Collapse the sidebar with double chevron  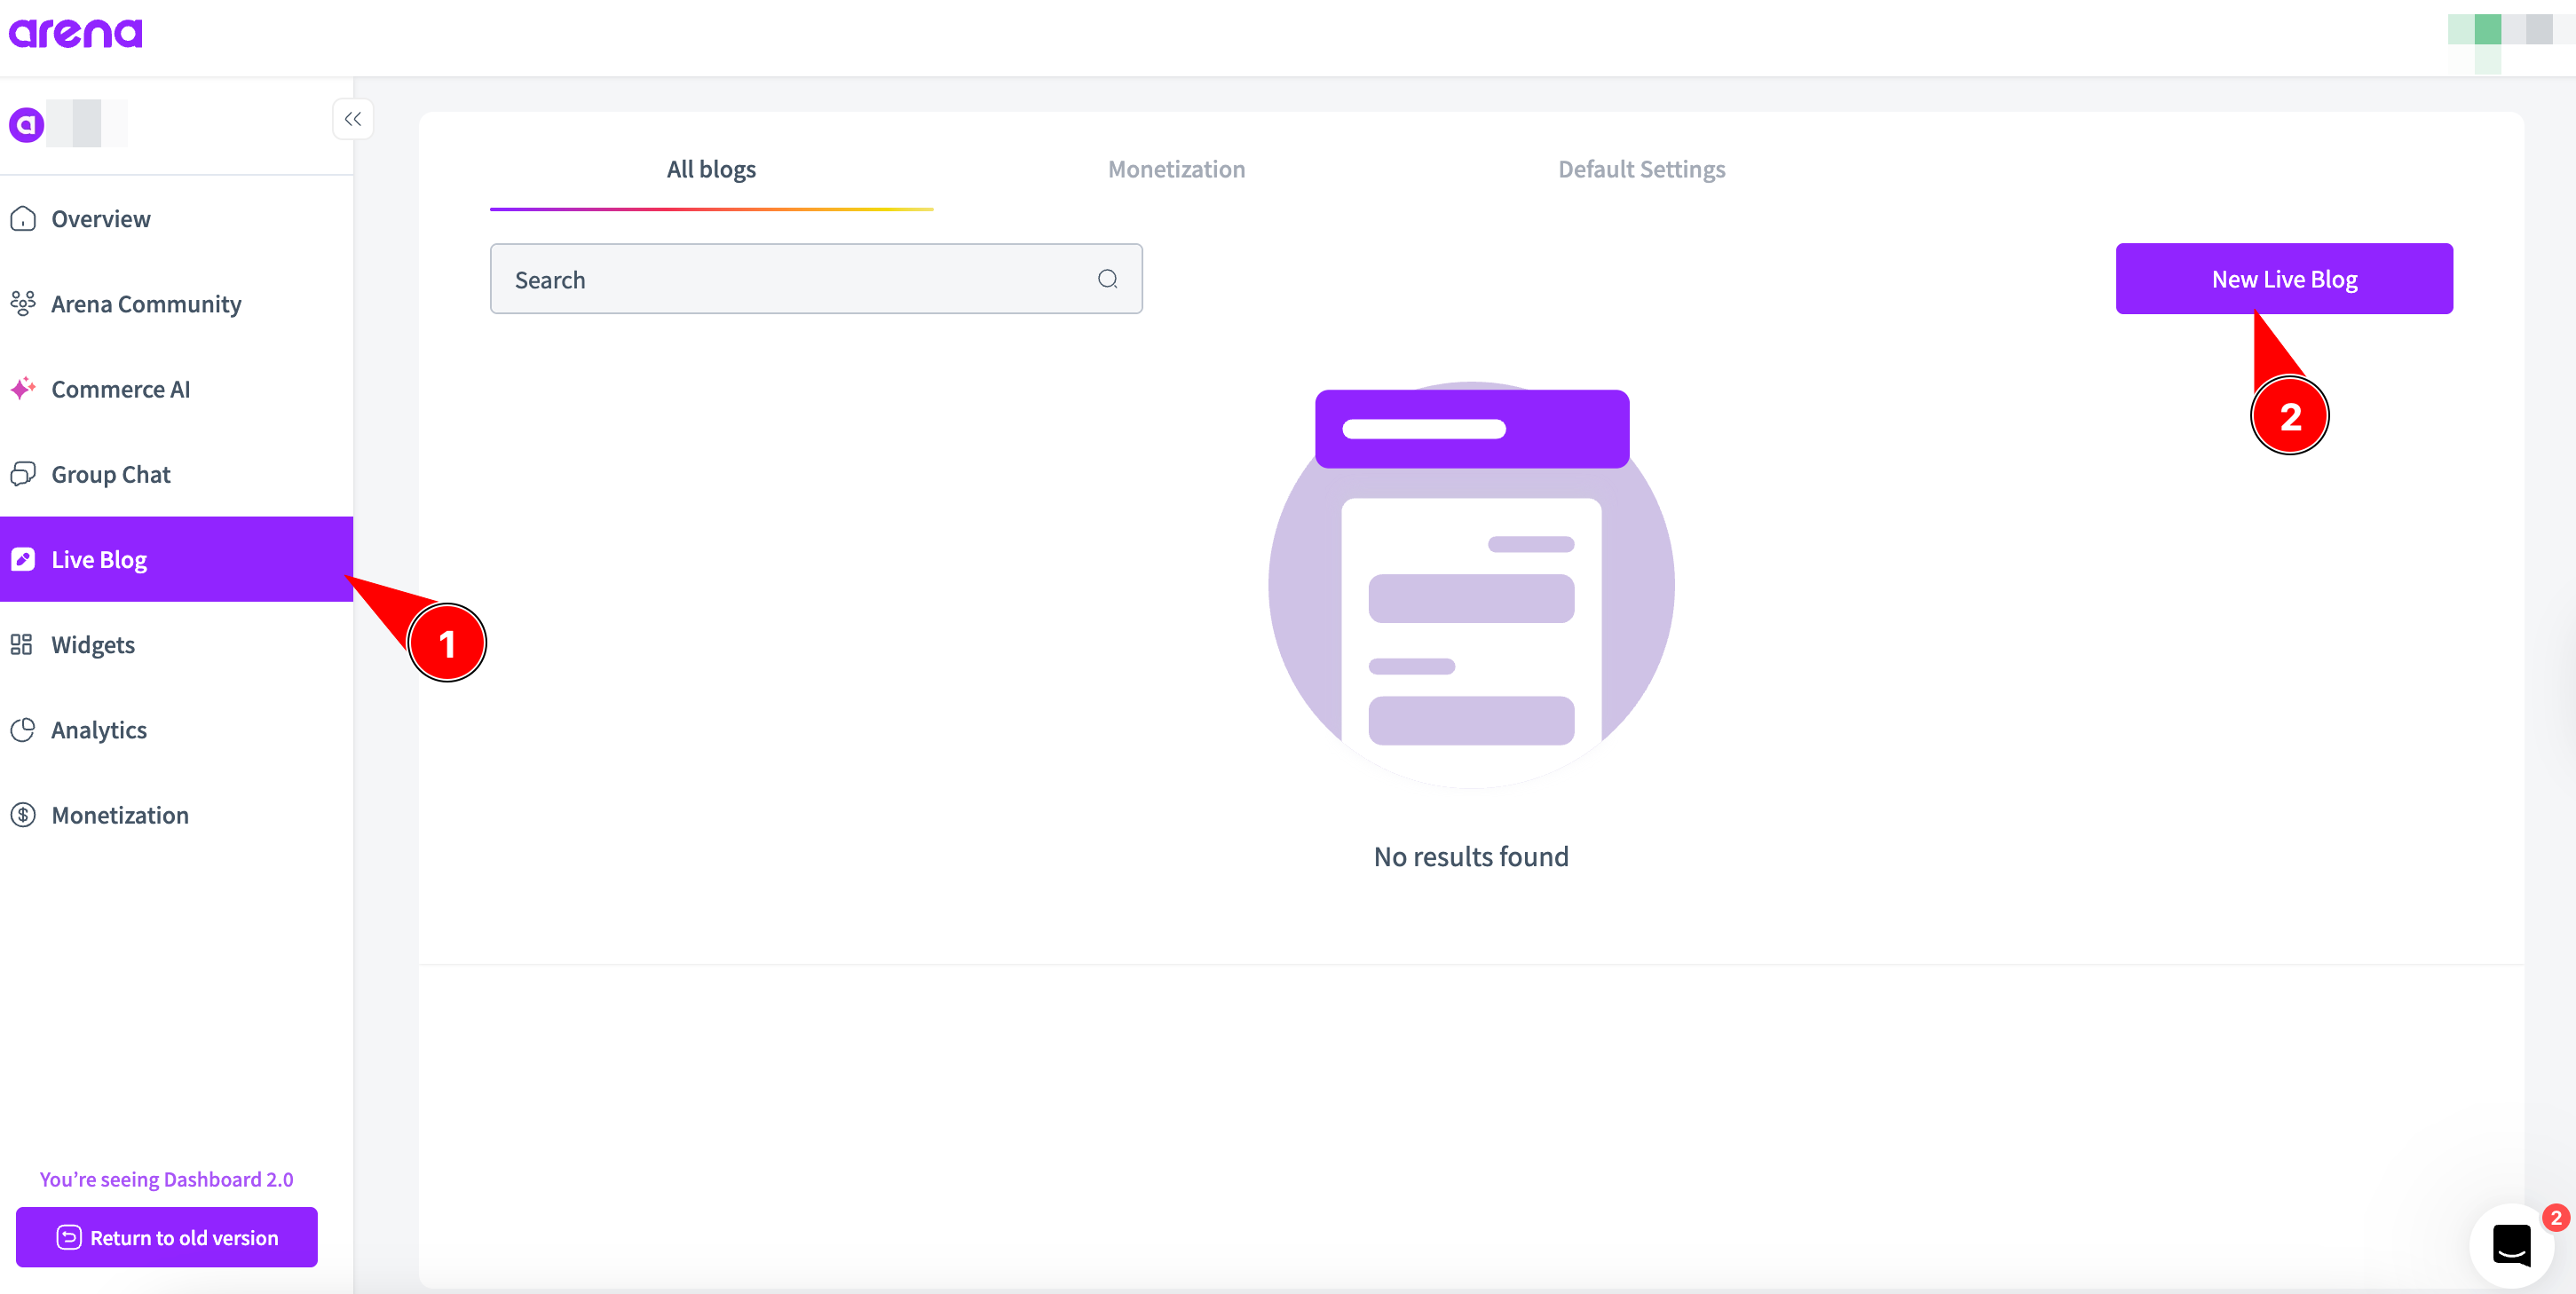coord(353,119)
